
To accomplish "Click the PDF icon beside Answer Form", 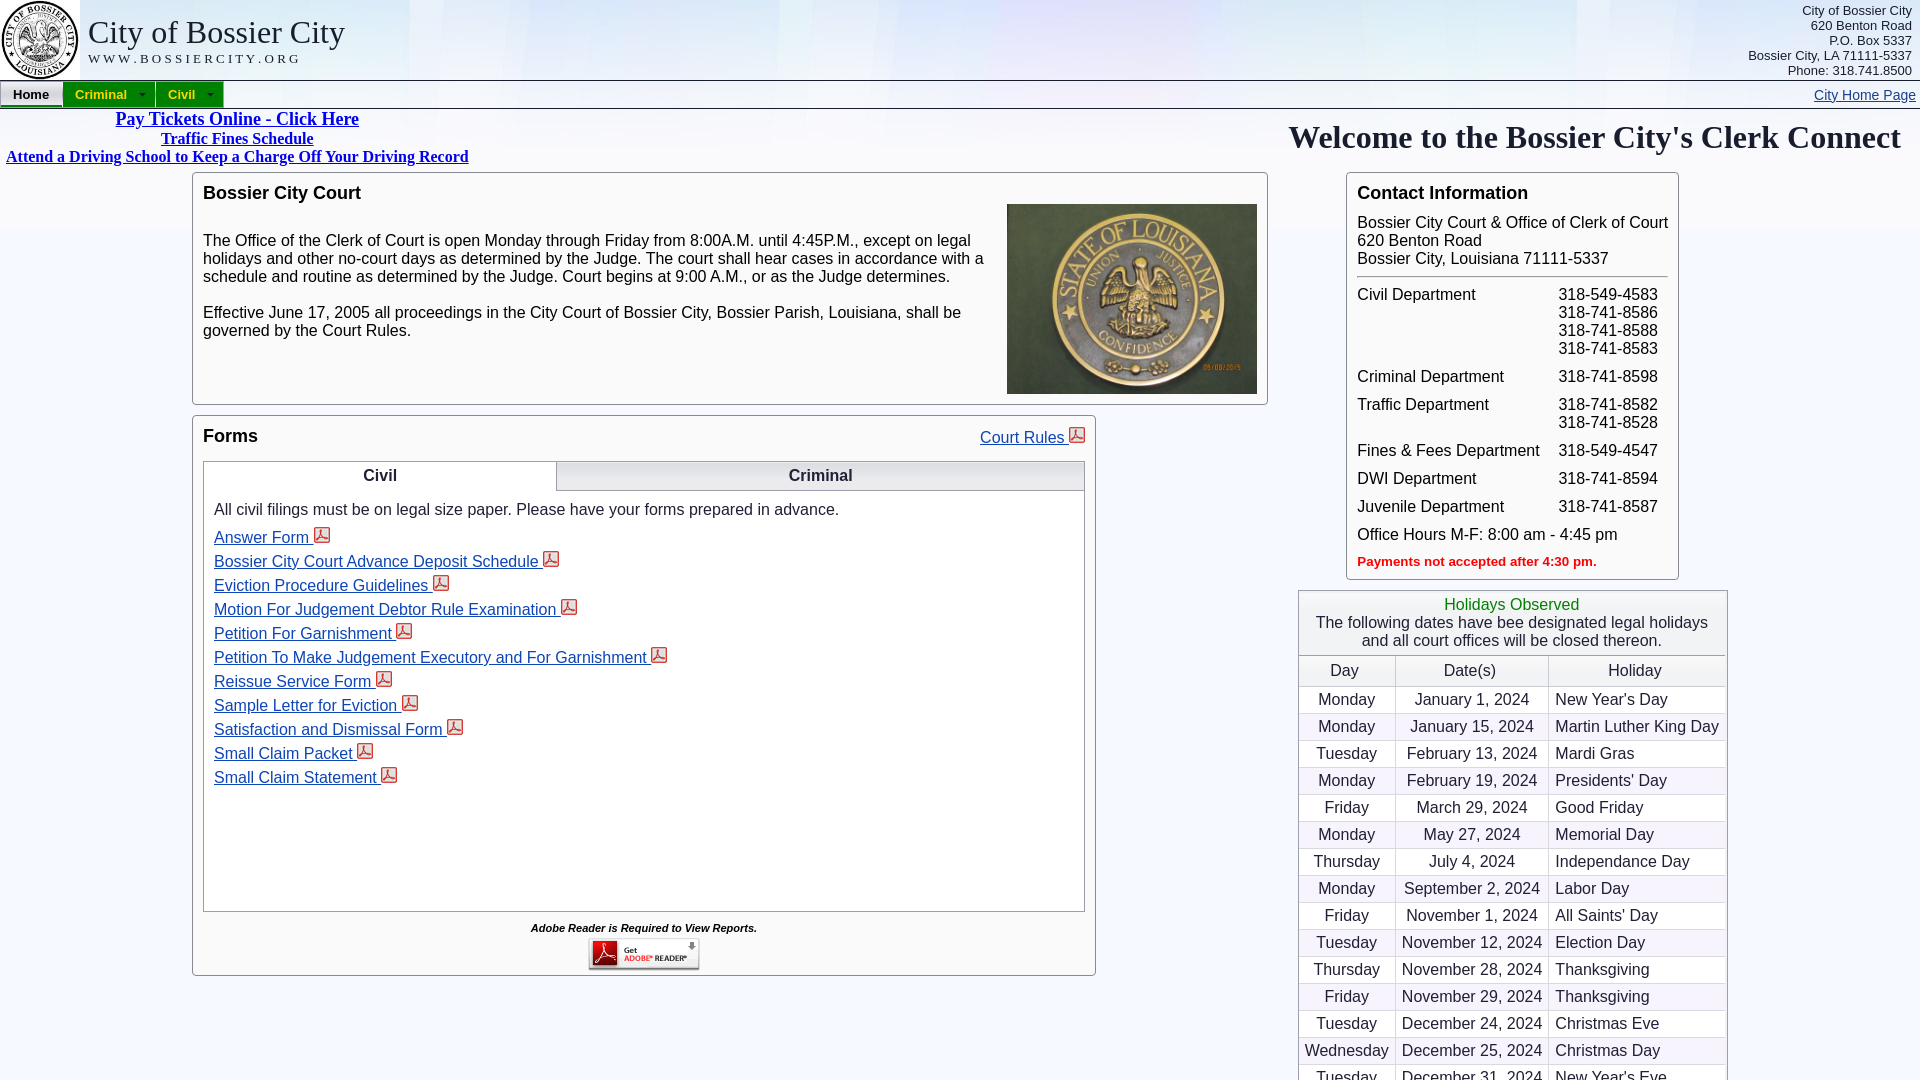I will [322, 535].
